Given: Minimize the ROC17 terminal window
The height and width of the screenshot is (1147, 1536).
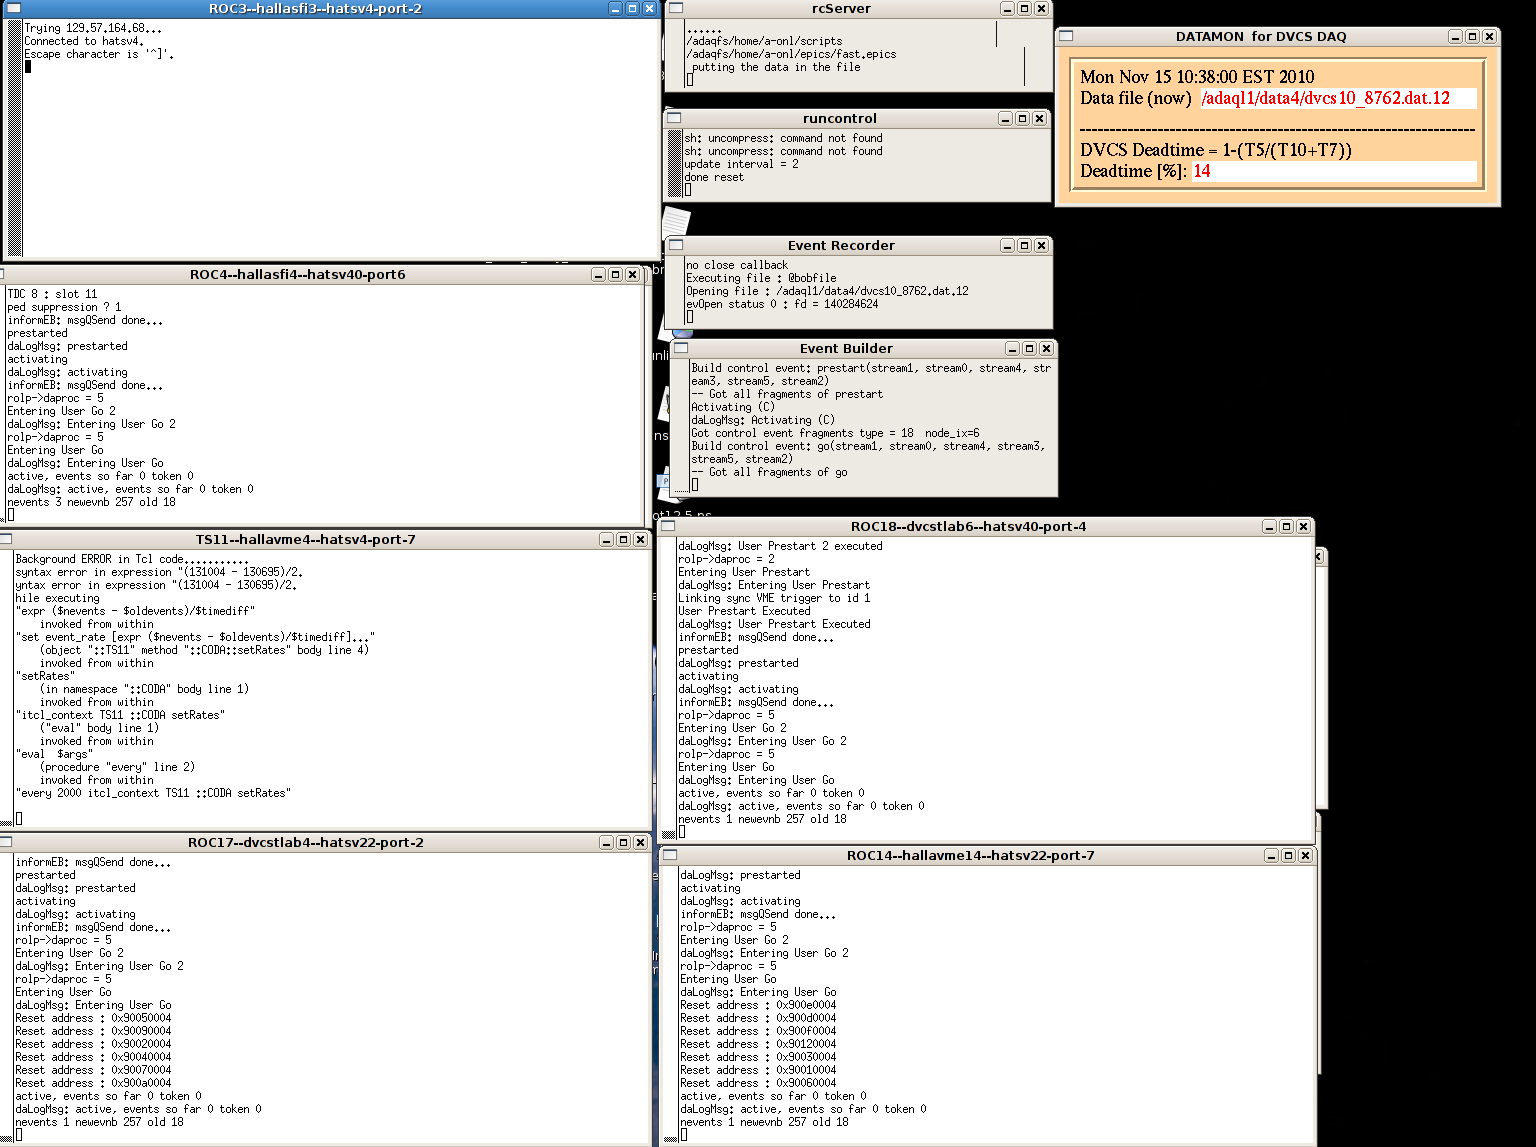Looking at the screenshot, I should click(x=606, y=842).
